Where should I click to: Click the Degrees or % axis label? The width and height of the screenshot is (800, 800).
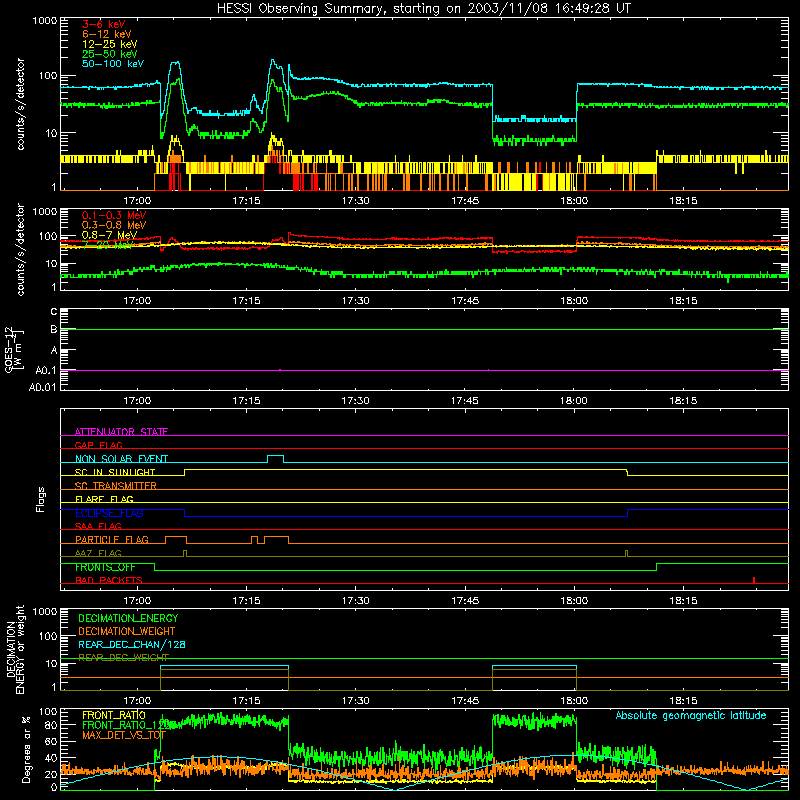[x=26, y=749]
